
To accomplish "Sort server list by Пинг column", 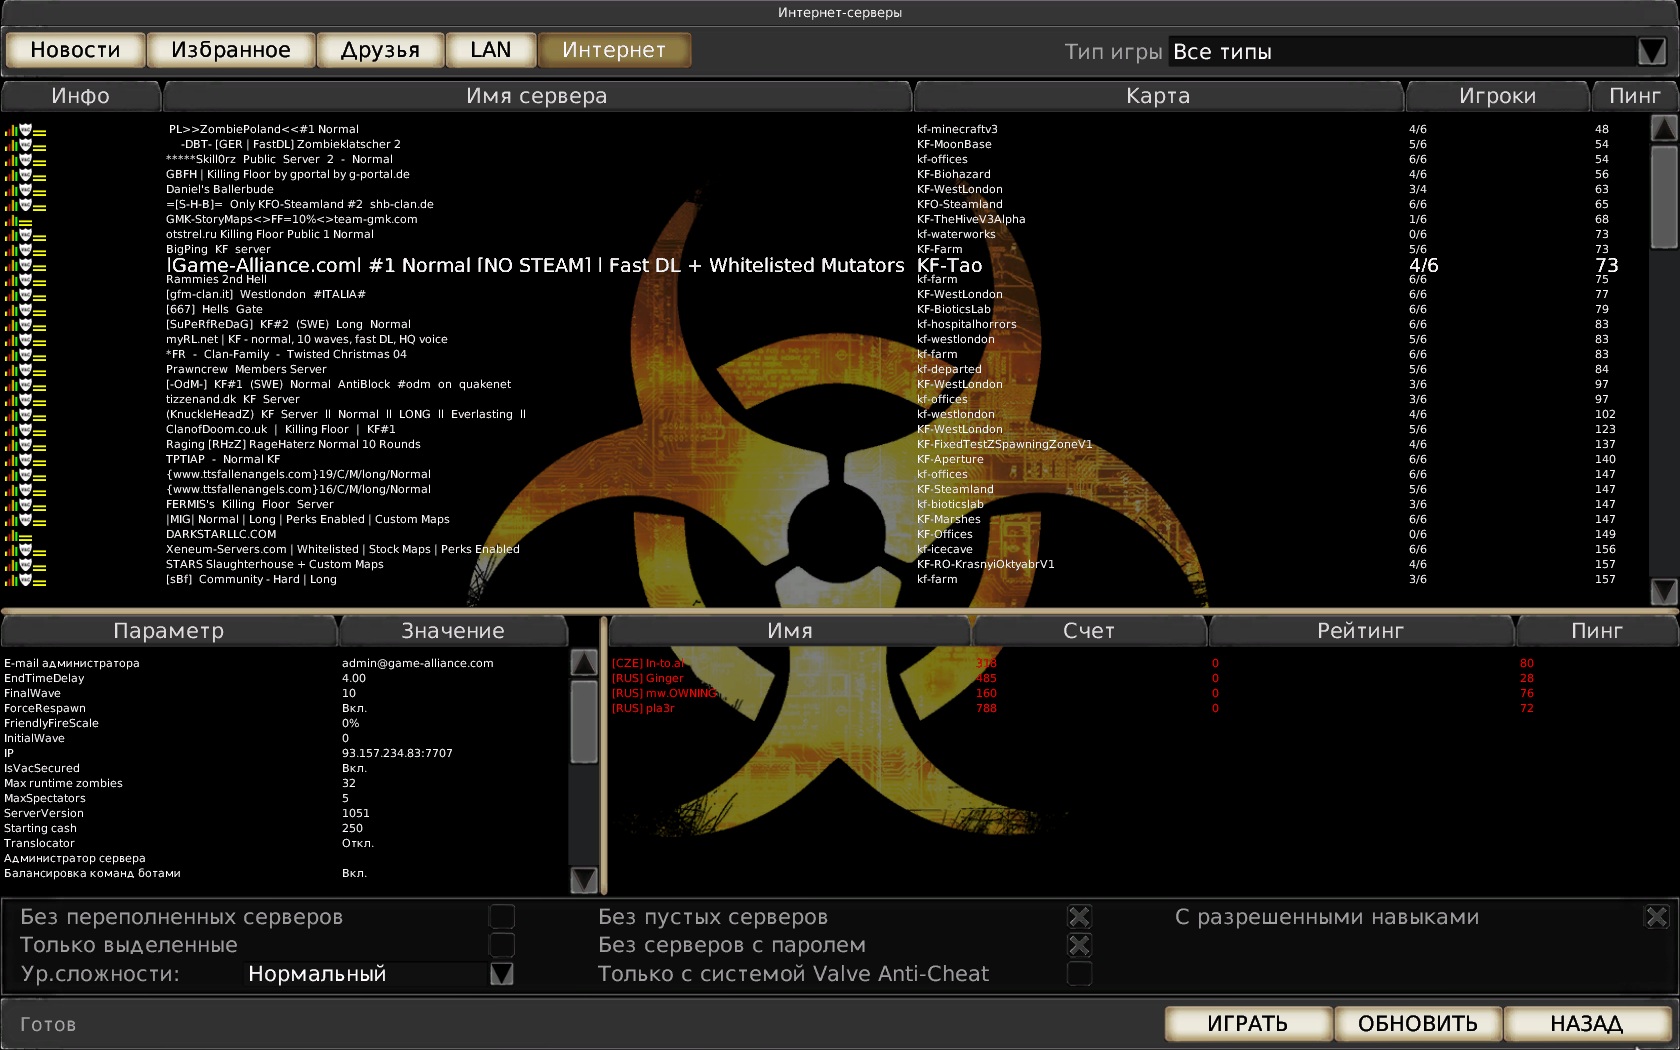I will click(1635, 96).
